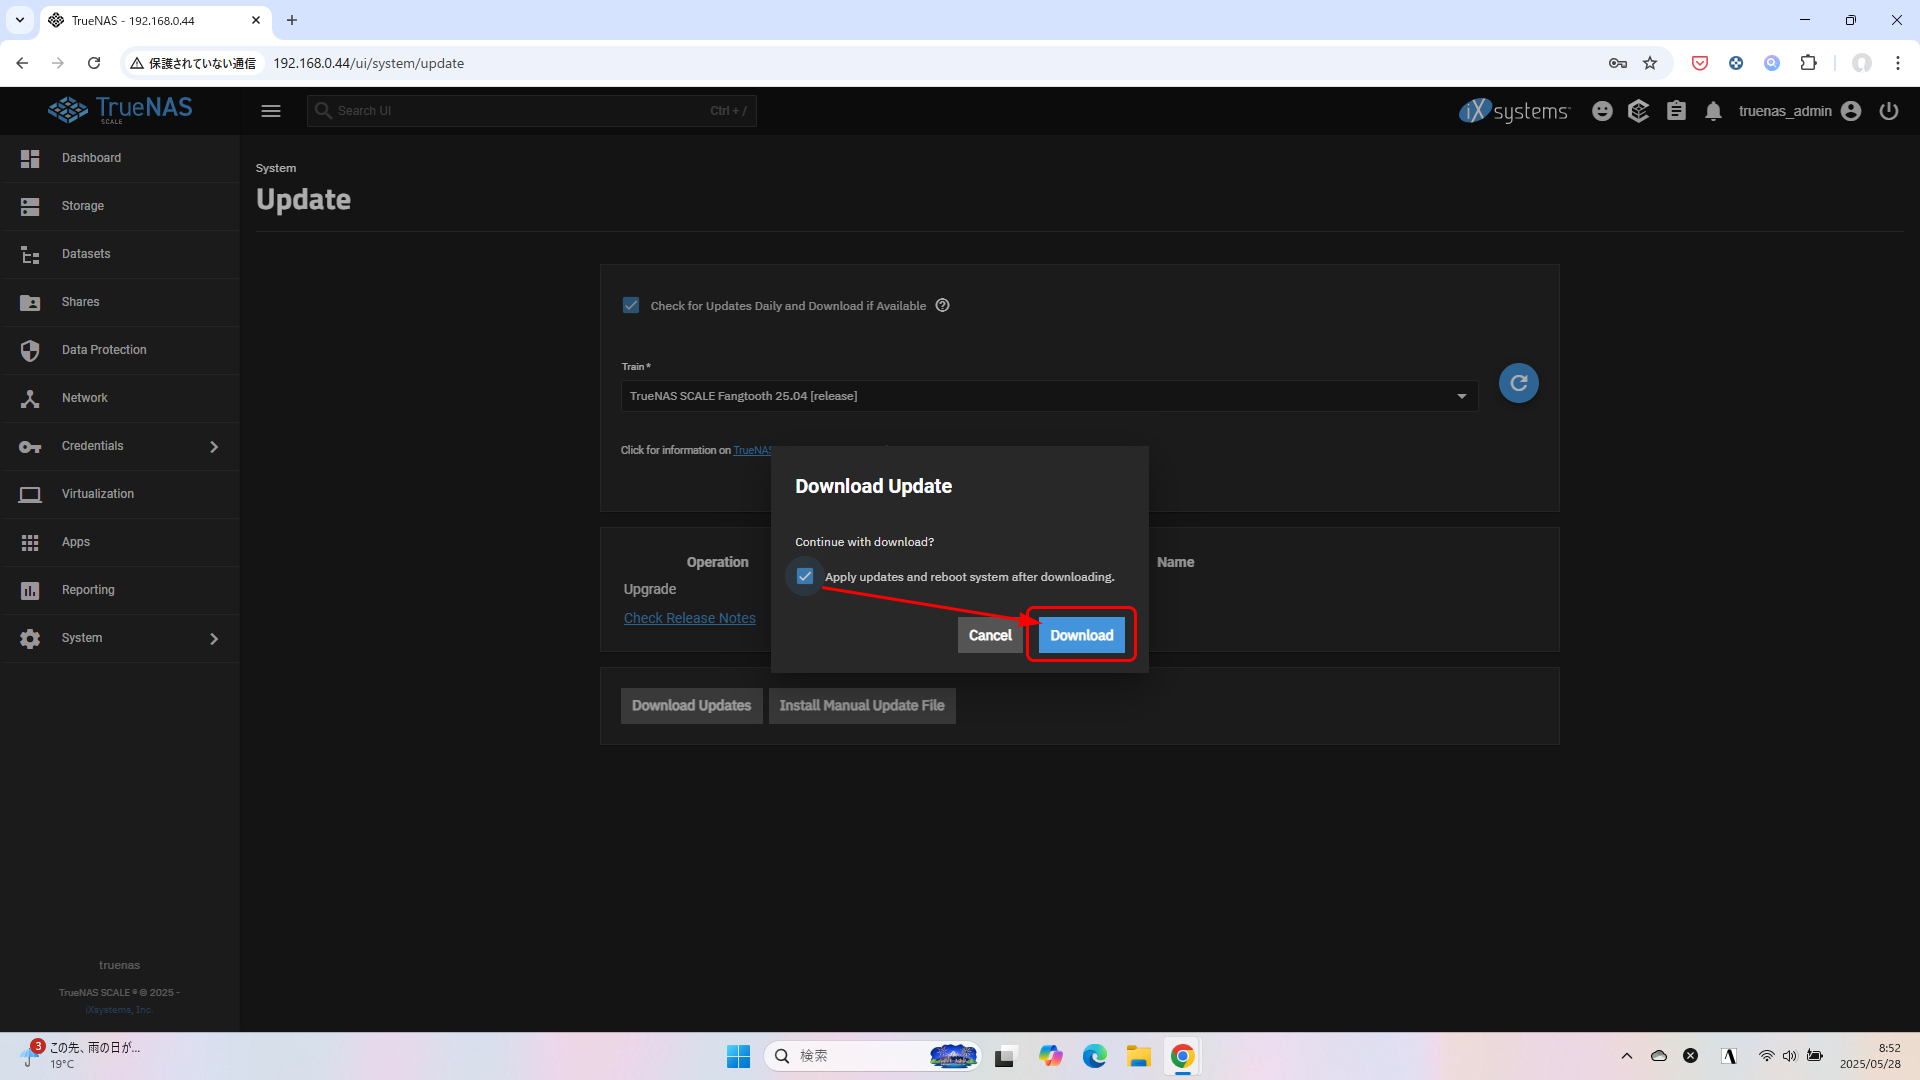1920x1080 pixels.
Task: Open the clock showing 8:52
Action: [1870, 1056]
